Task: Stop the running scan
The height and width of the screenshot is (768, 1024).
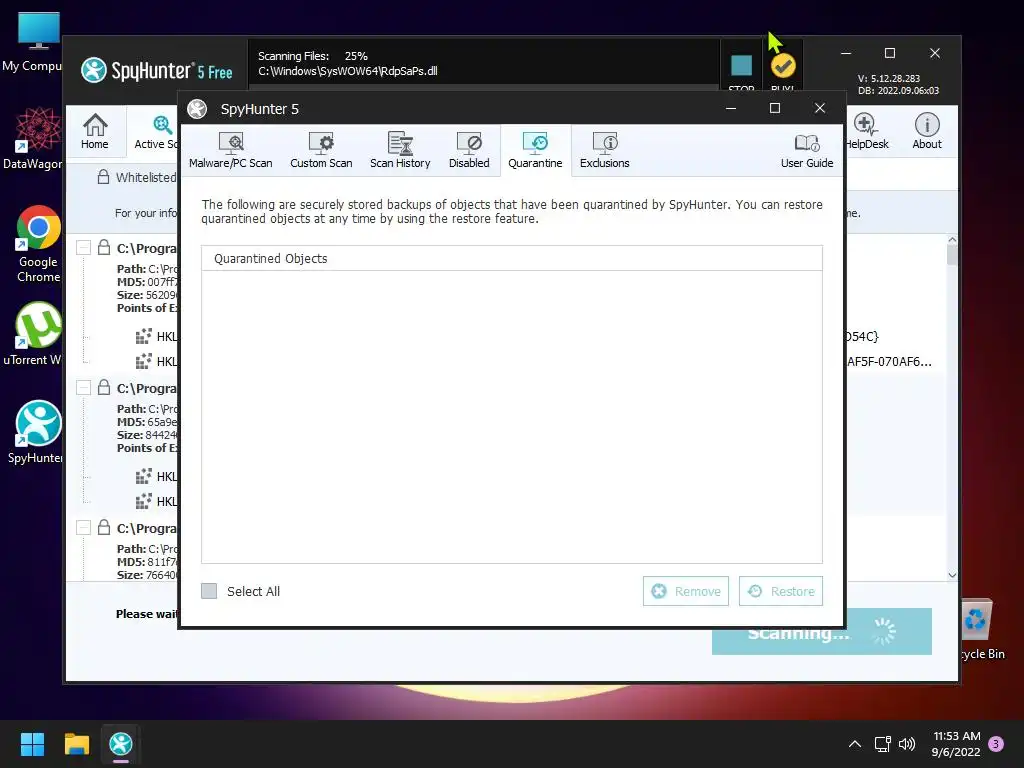Action: tap(741, 67)
